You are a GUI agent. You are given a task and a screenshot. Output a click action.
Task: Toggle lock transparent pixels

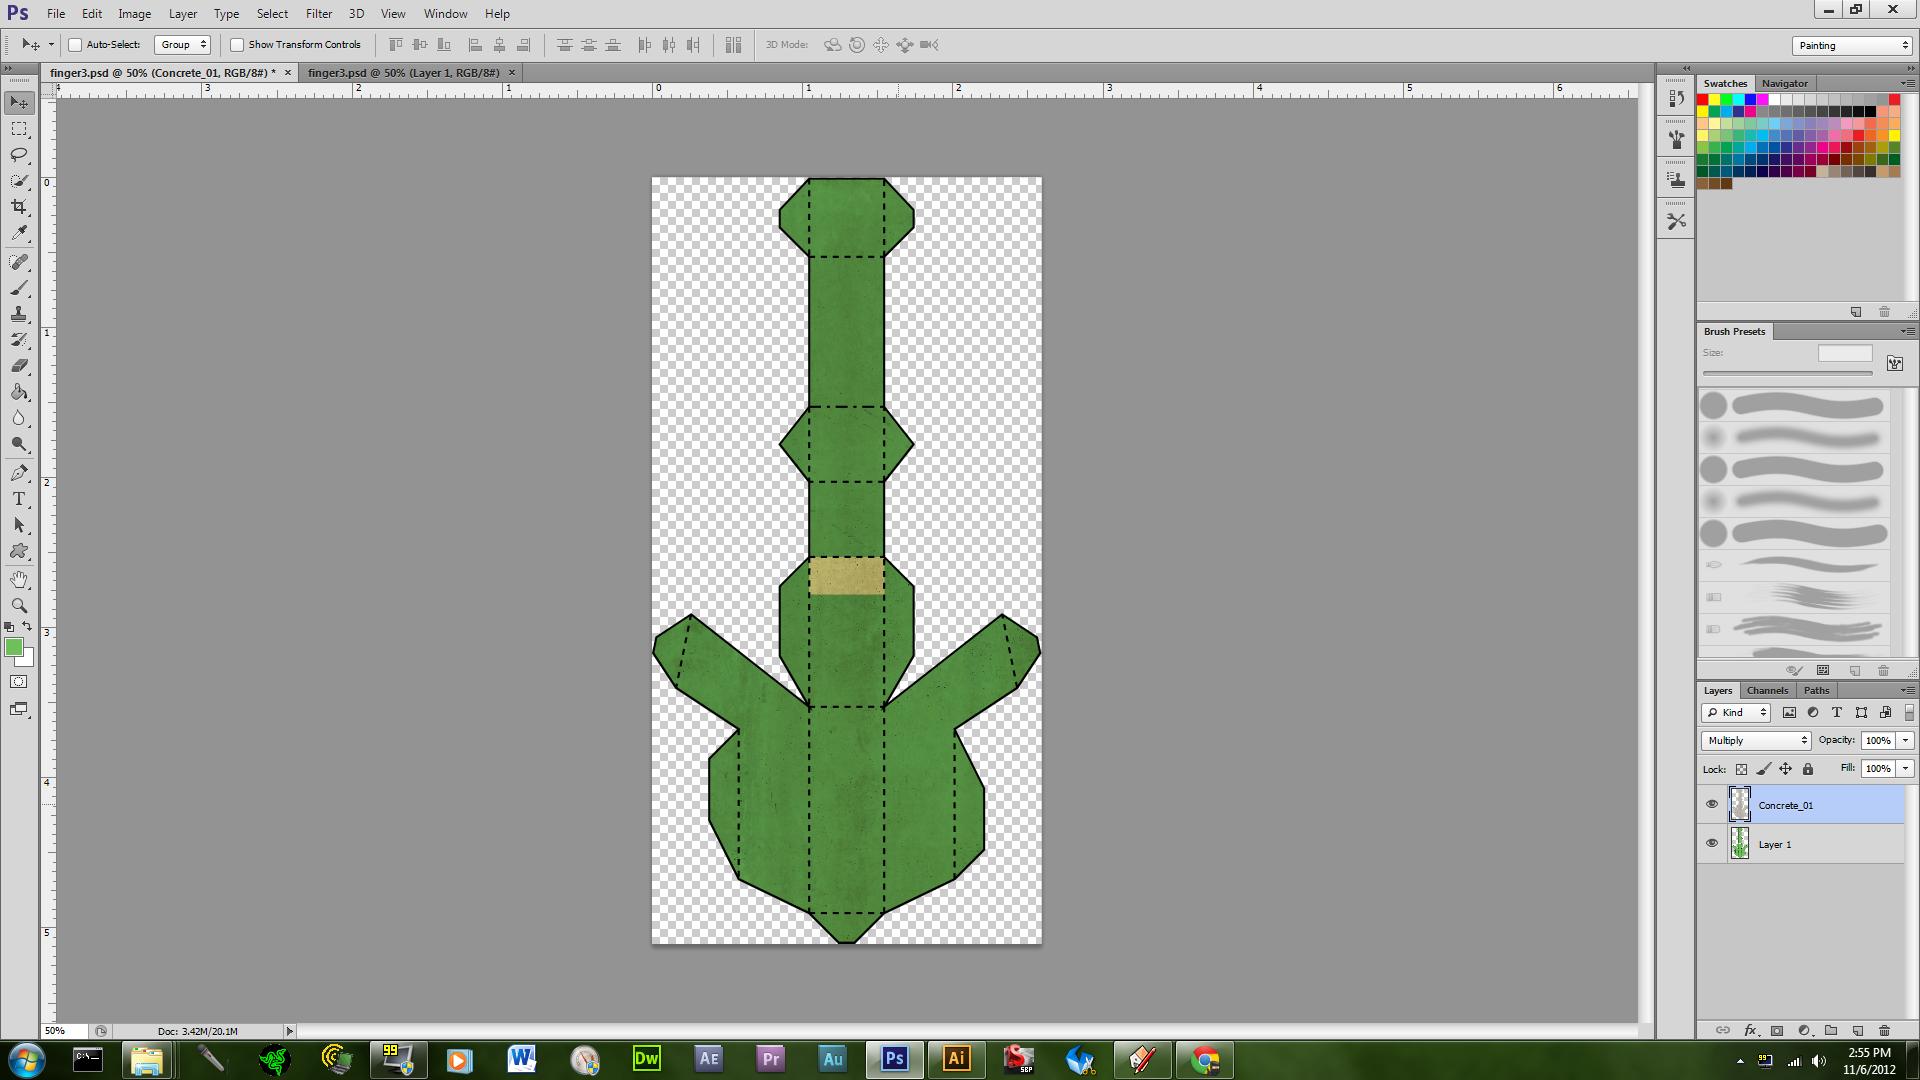[x=1741, y=769]
